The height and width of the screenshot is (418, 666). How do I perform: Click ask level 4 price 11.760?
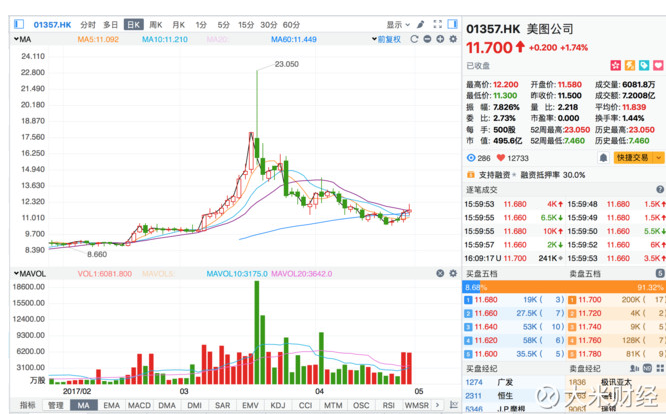click(x=590, y=340)
